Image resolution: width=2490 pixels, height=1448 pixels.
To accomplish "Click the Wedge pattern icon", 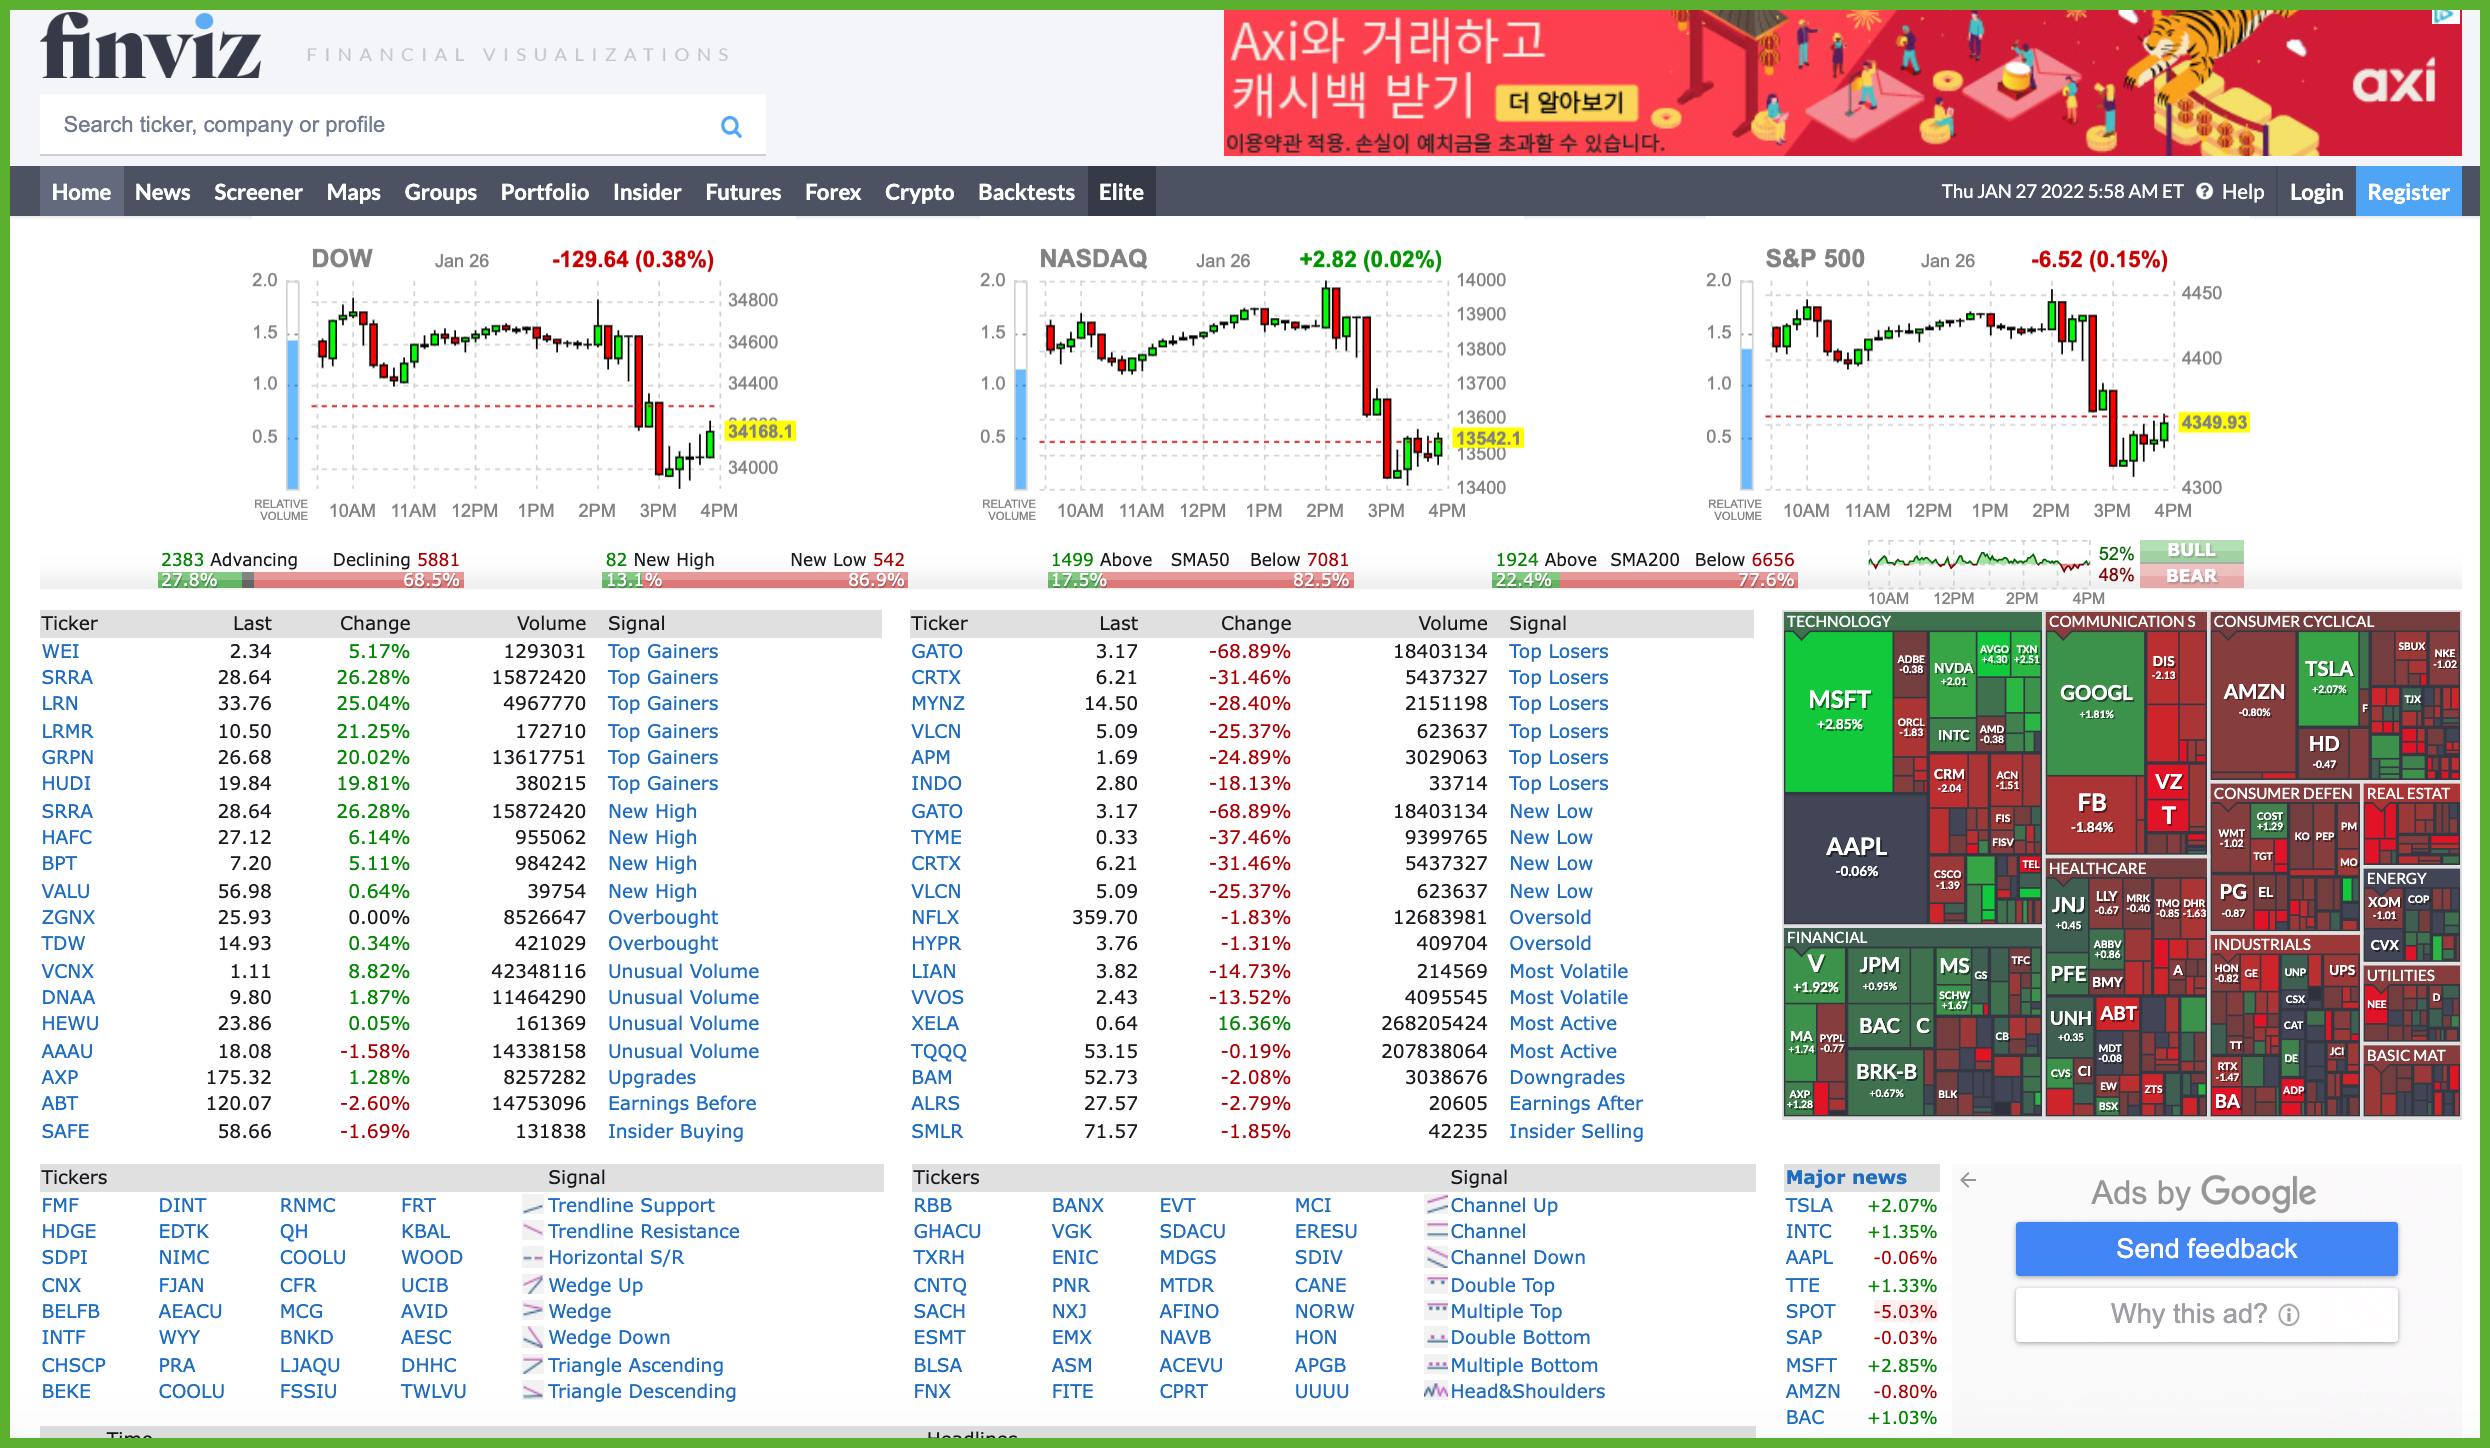I will click(533, 1311).
